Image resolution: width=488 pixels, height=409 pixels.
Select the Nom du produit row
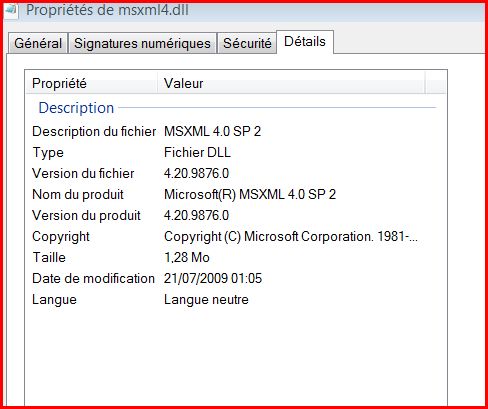(235, 194)
